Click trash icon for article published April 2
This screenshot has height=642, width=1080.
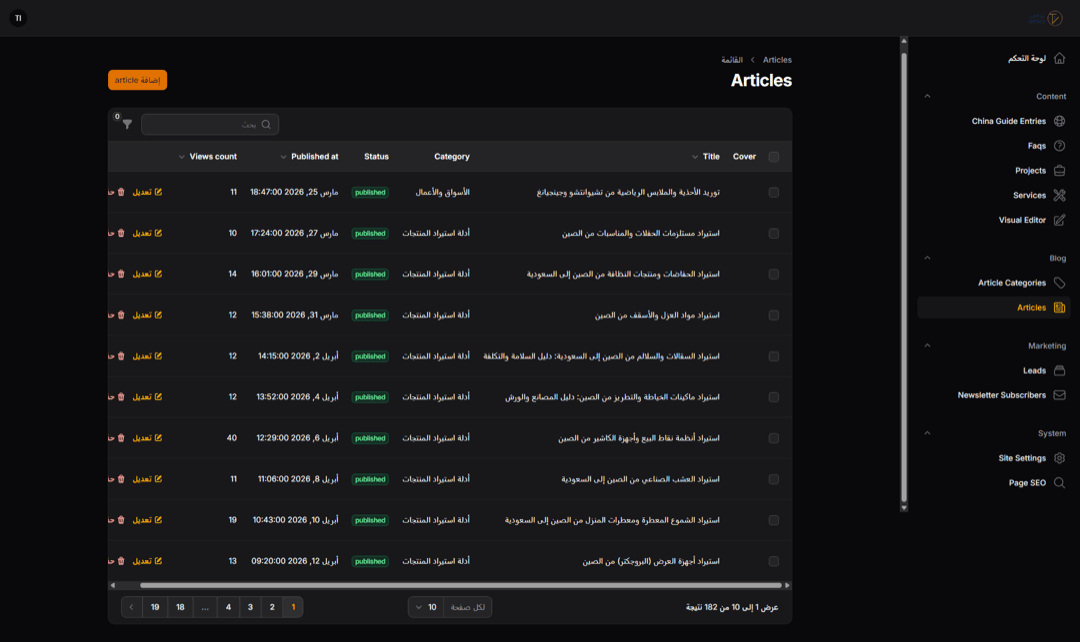click(x=121, y=356)
